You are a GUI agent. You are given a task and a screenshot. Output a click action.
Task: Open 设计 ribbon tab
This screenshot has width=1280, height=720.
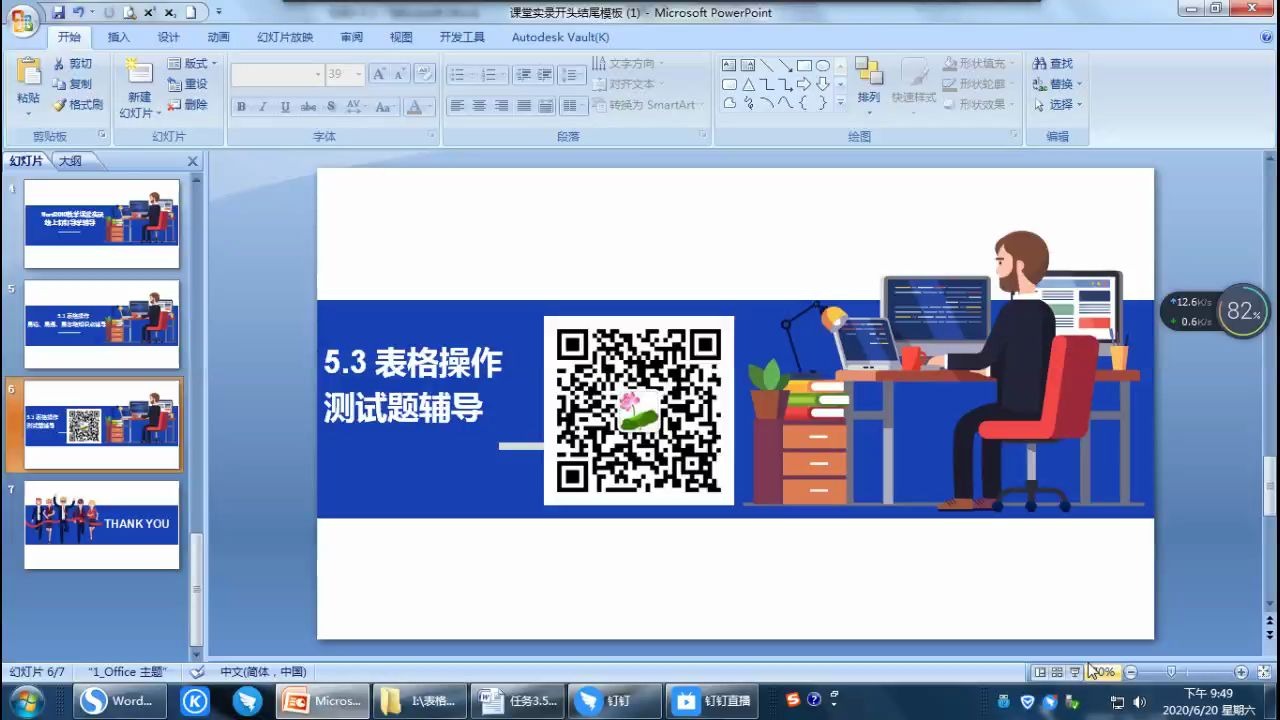[x=169, y=37]
